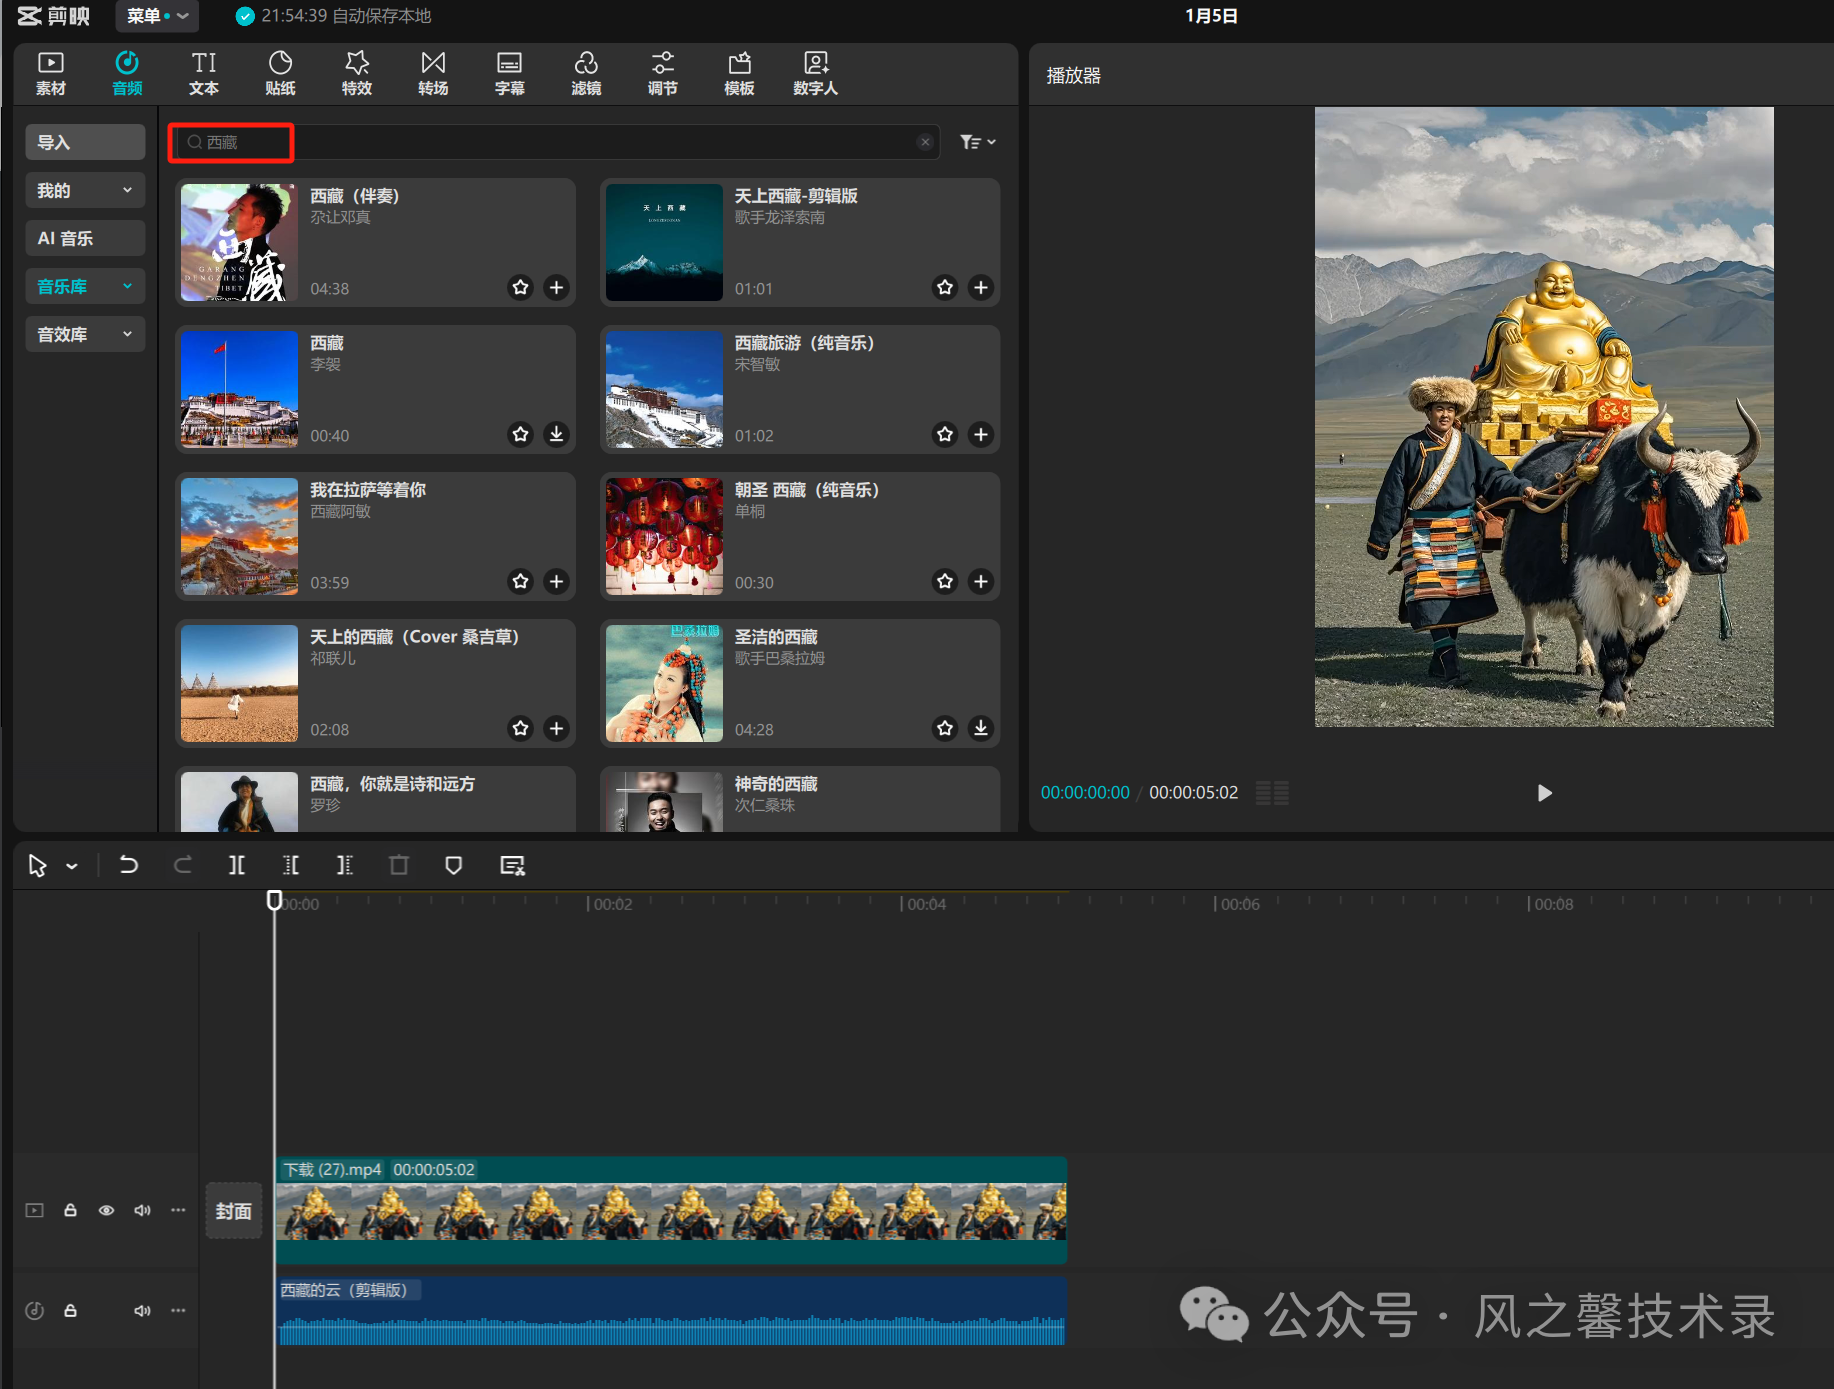Mute the audio track speaker icon
Viewport: 1834px width, 1389px height.
142,1310
